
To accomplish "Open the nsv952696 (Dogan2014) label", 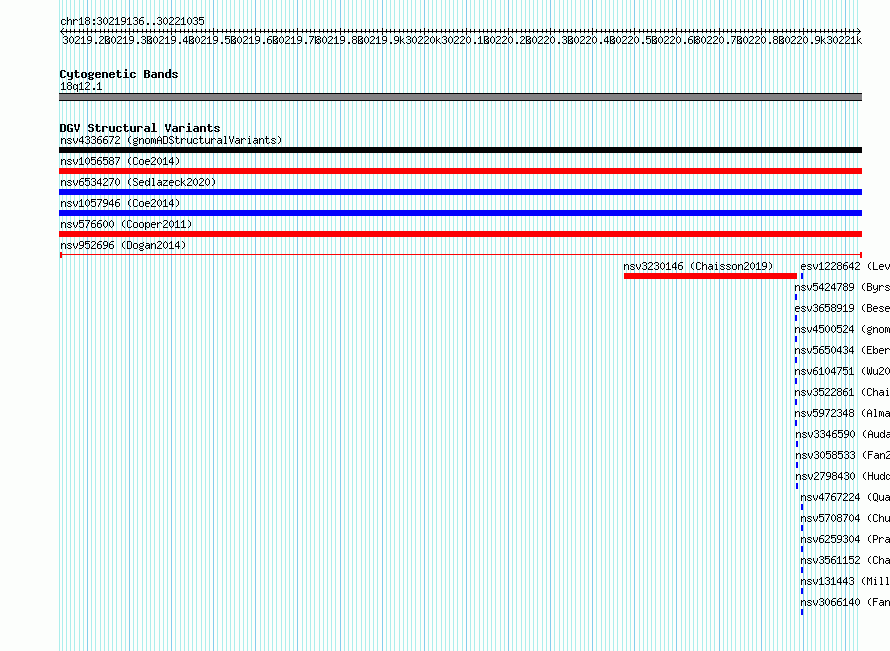I will coord(123,245).
